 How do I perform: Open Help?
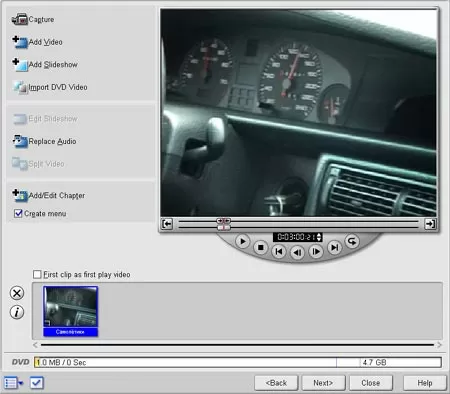click(x=425, y=383)
